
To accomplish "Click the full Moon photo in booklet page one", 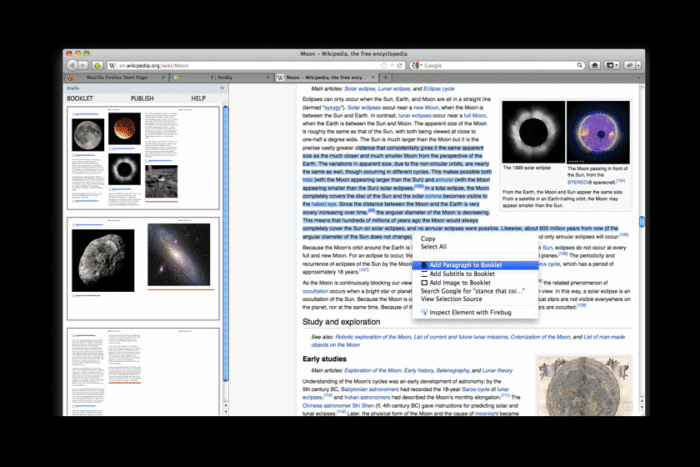I will (88, 134).
